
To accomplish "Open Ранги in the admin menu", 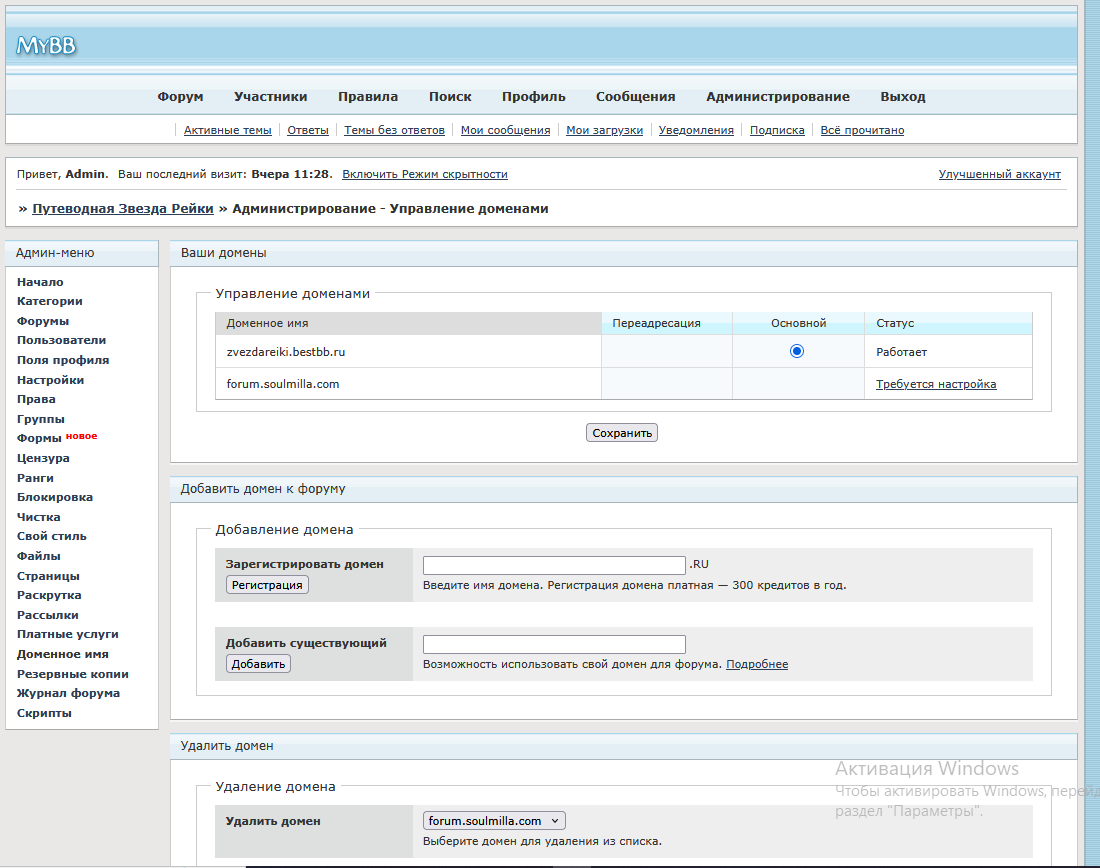I will [35, 478].
